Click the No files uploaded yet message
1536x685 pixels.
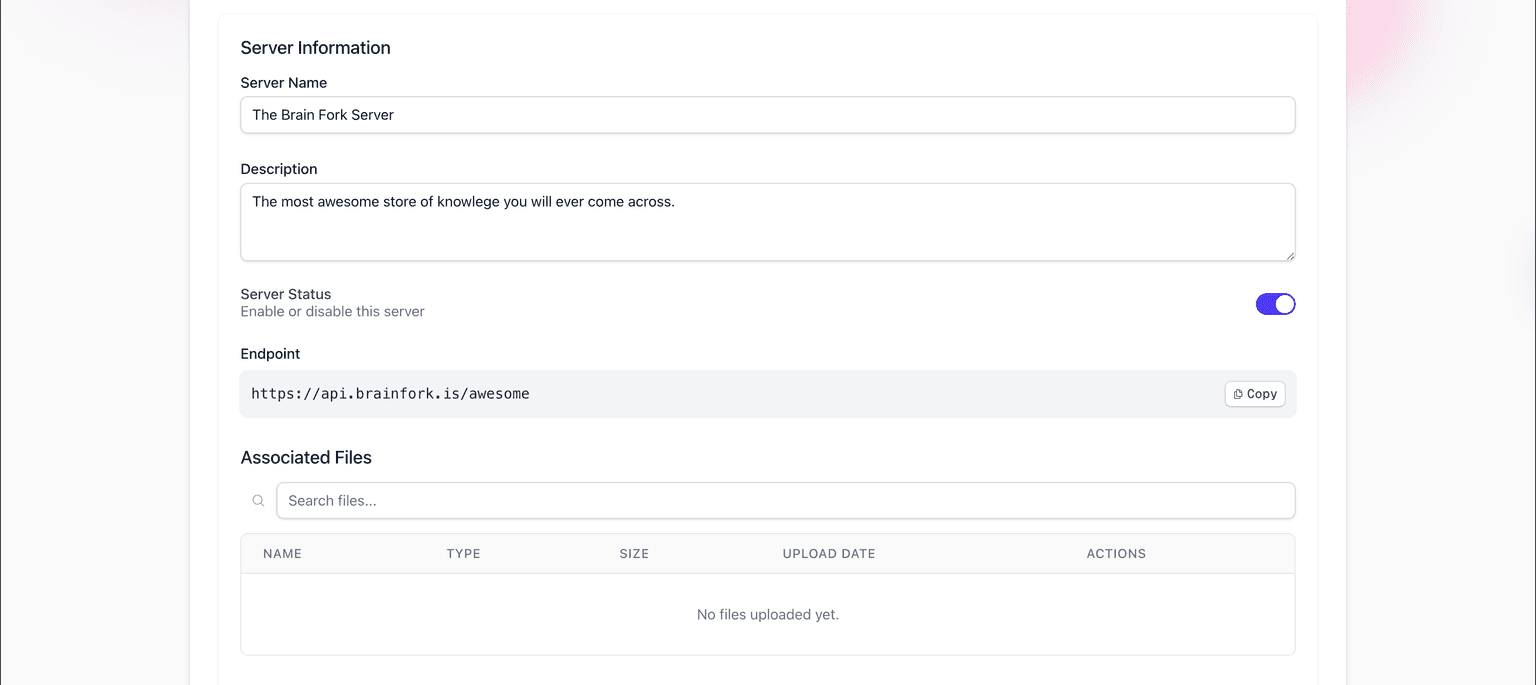[767, 614]
